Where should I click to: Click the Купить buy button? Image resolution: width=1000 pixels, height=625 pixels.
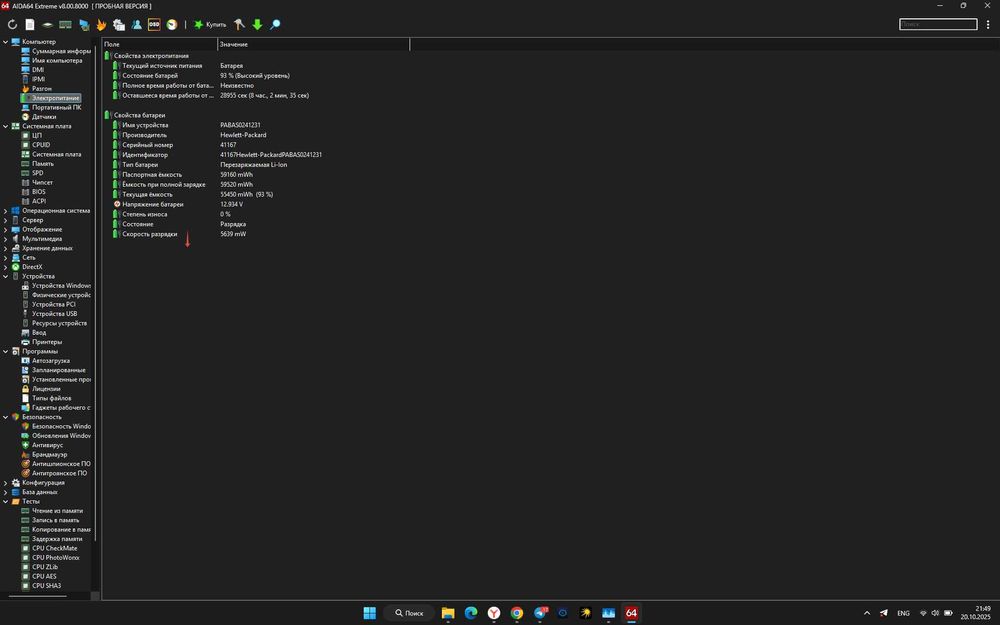(210, 24)
